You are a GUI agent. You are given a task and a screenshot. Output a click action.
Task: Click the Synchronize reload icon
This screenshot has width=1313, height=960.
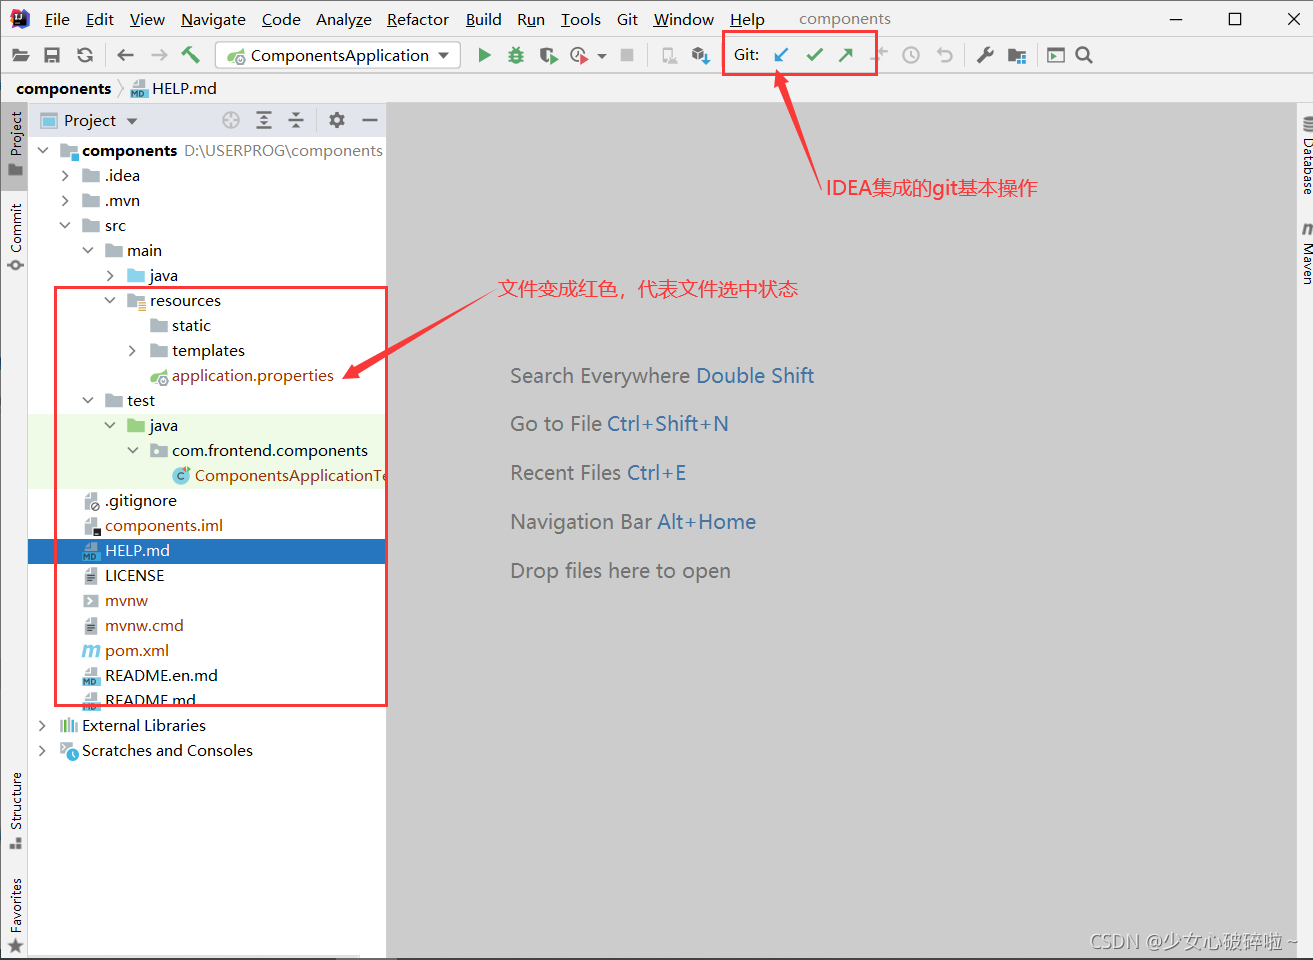tap(85, 55)
